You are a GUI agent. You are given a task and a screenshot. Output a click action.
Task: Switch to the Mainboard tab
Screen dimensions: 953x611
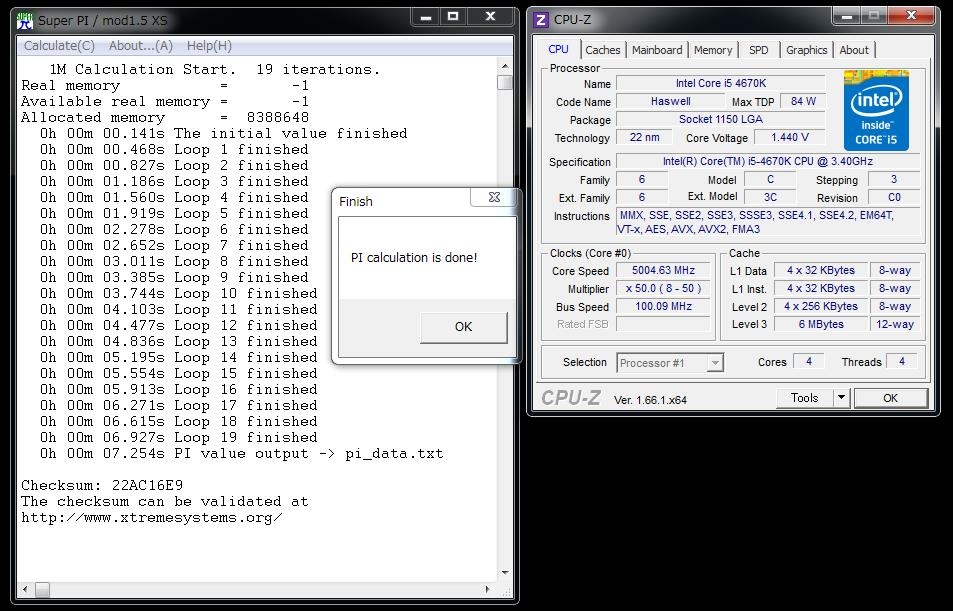(657, 50)
